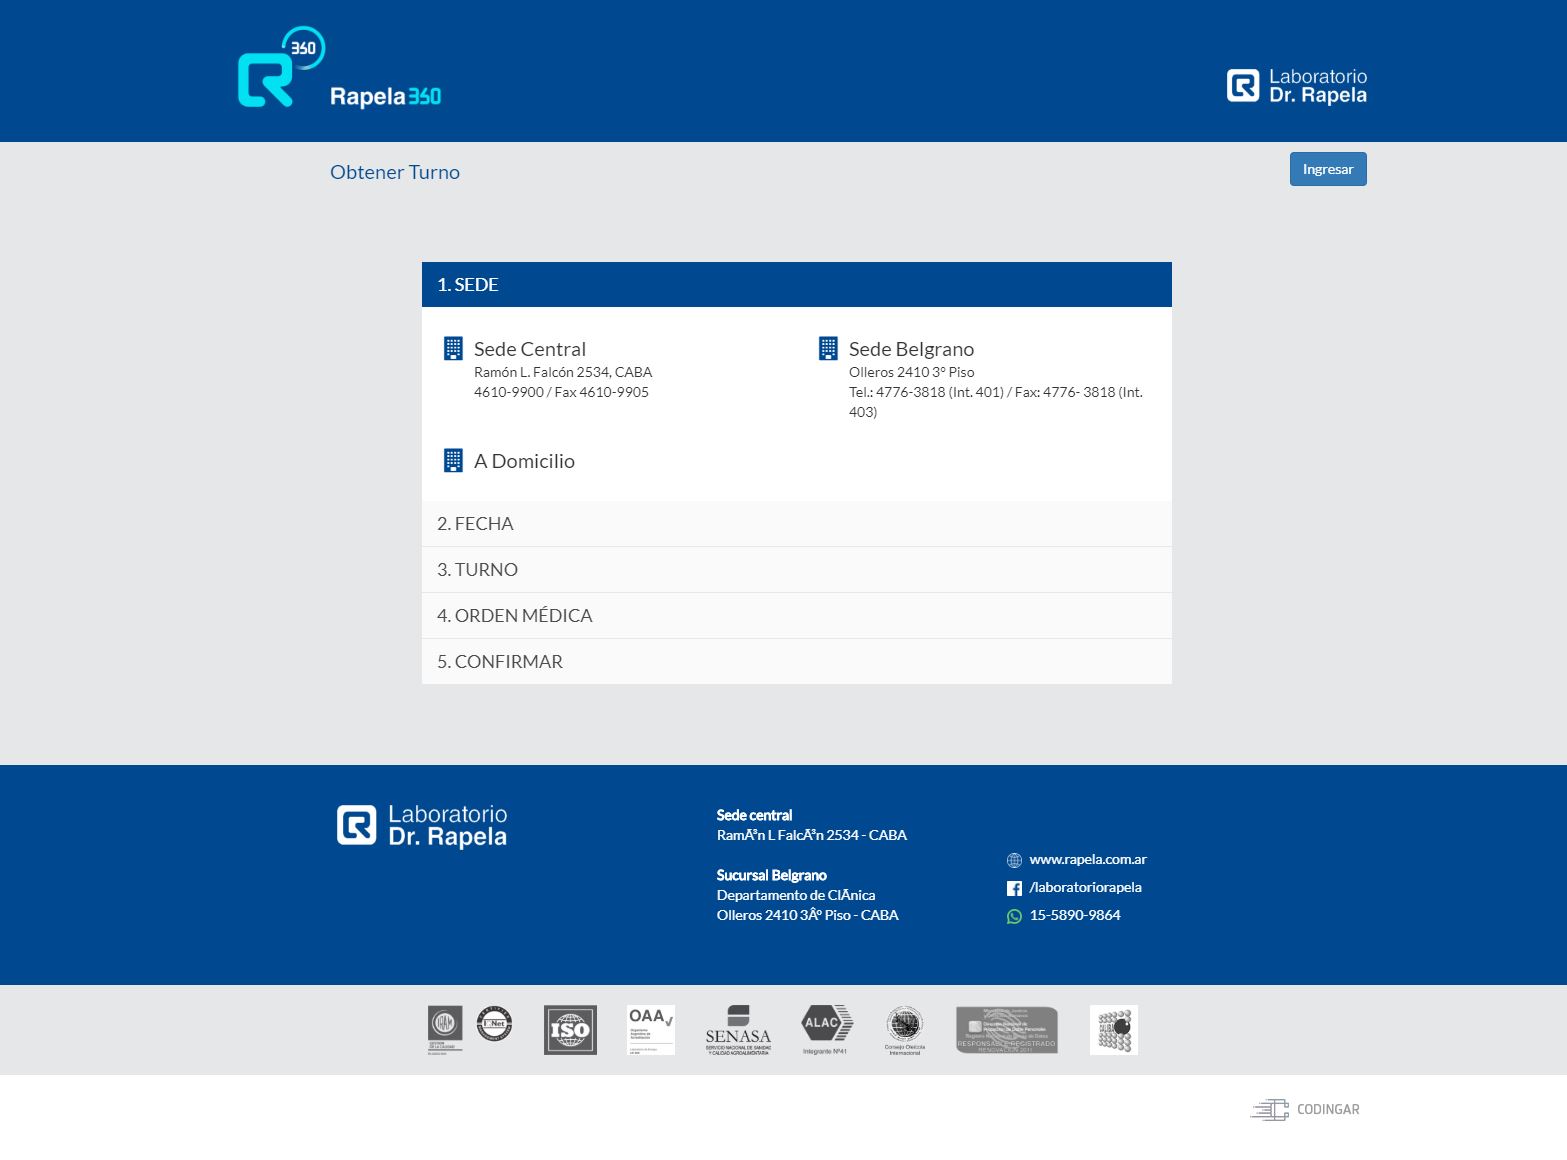The image size is (1567, 1160).
Task: Click the CODINGAR developer logo
Action: click(1305, 1109)
